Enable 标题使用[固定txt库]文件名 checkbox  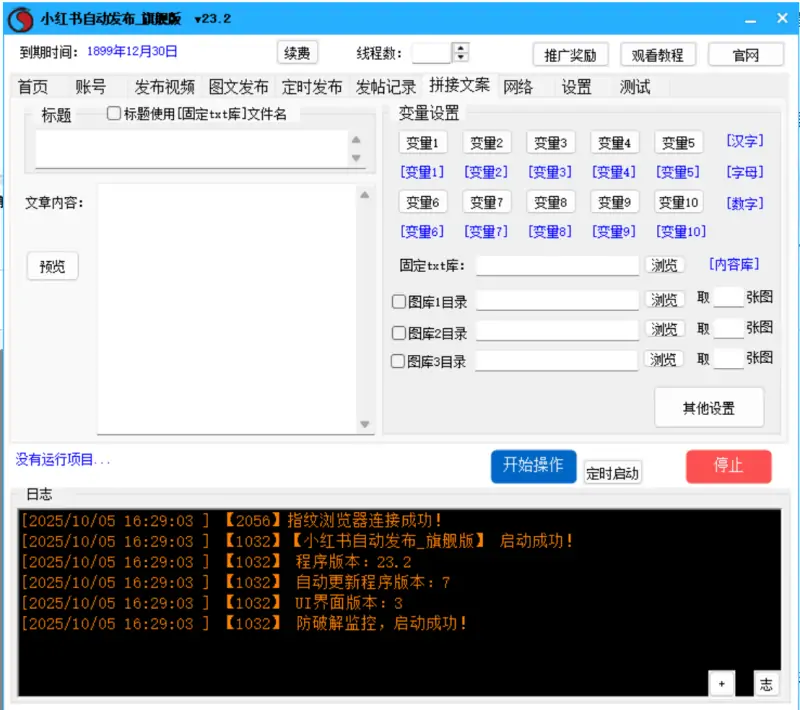114,113
